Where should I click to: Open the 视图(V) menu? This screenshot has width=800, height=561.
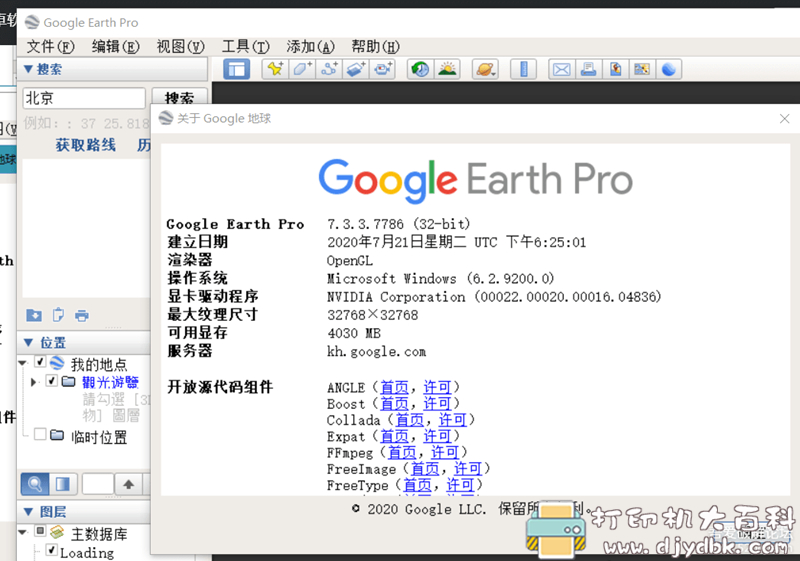181,47
